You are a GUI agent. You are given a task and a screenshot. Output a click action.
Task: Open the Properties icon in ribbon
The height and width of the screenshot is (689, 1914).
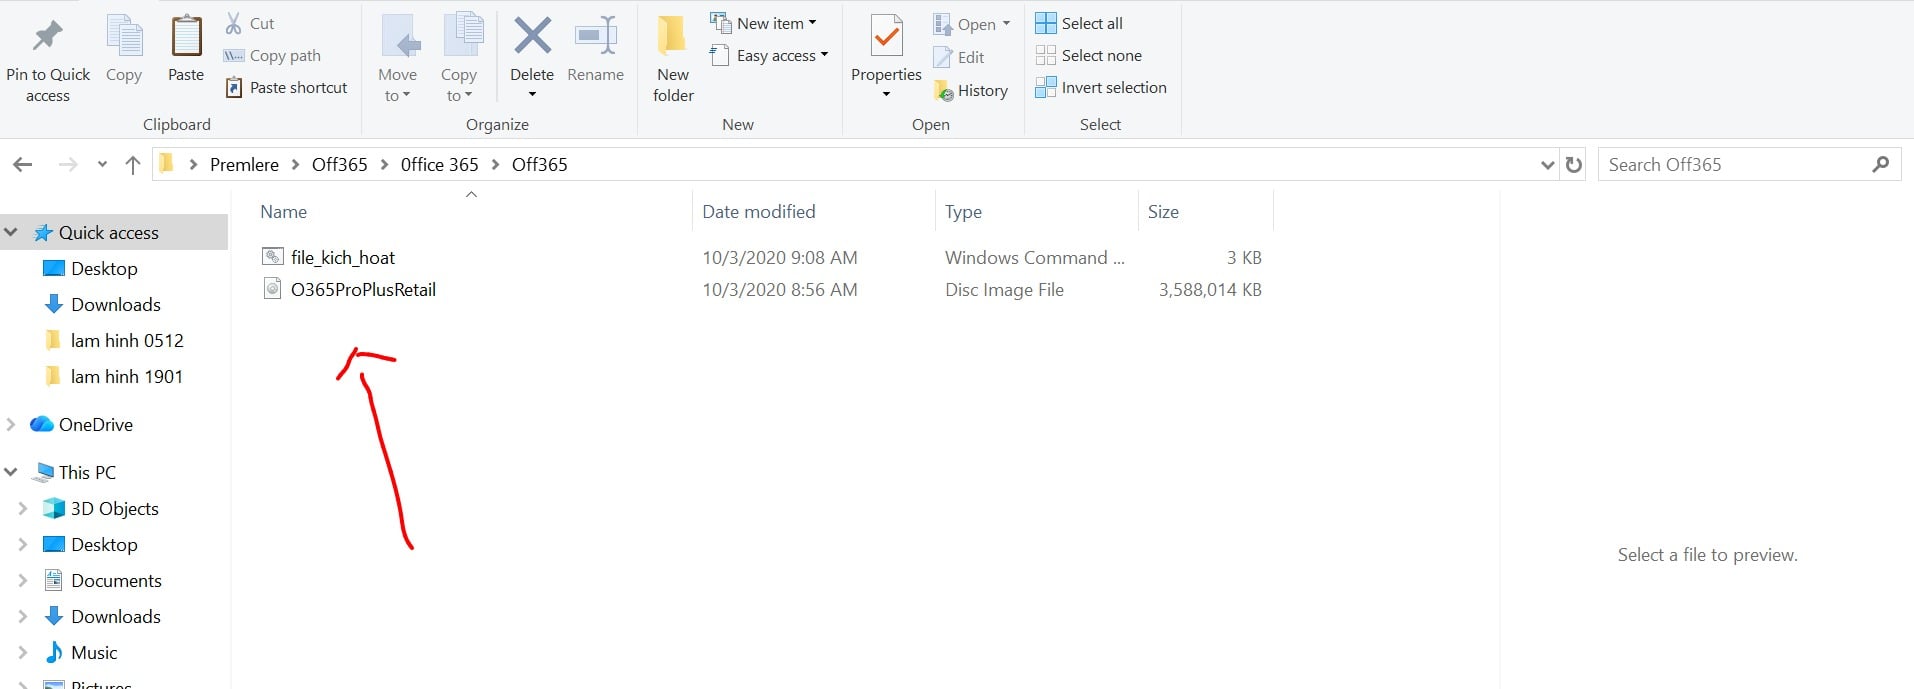886,38
